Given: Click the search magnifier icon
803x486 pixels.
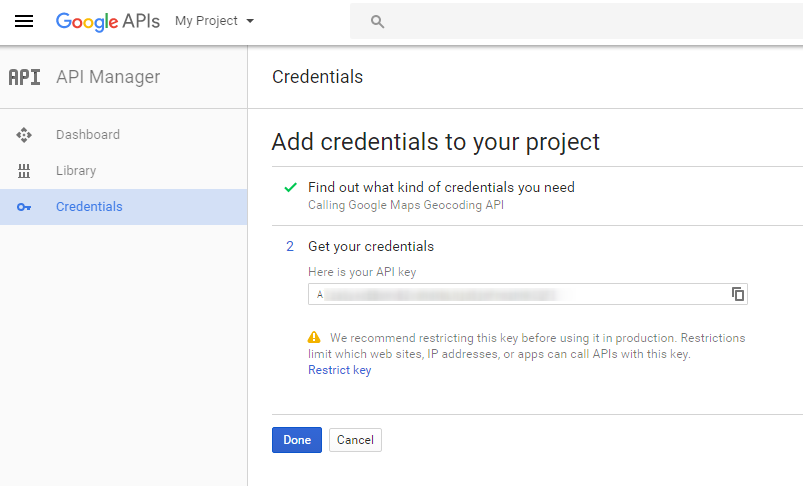Looking at the screenshot, I should click(x=377, y=22).
